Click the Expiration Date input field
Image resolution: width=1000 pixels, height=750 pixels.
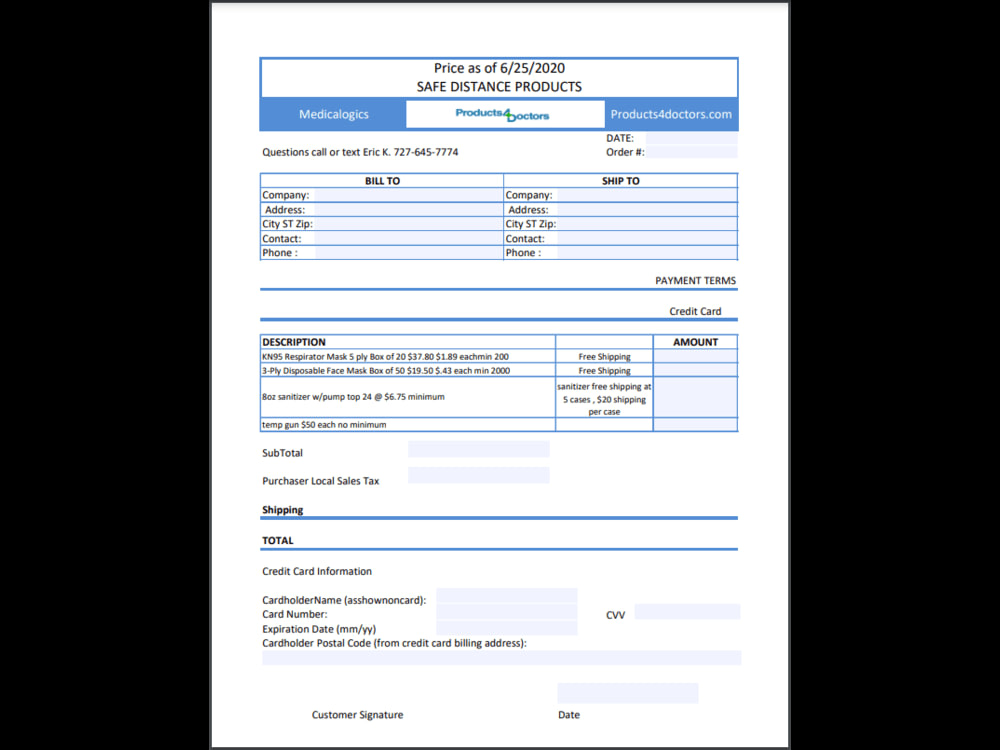506,628
